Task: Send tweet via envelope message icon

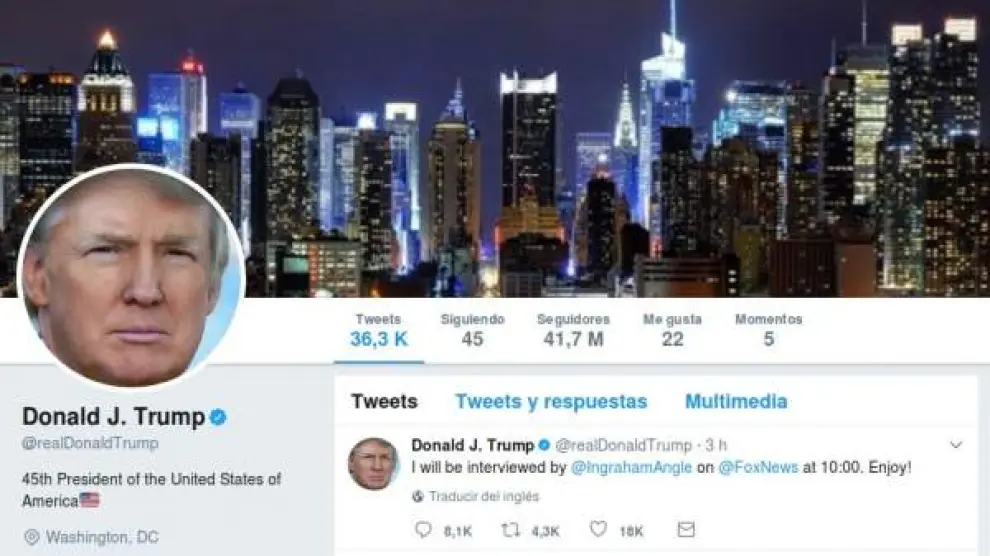Action: click(x=686, y=529)
